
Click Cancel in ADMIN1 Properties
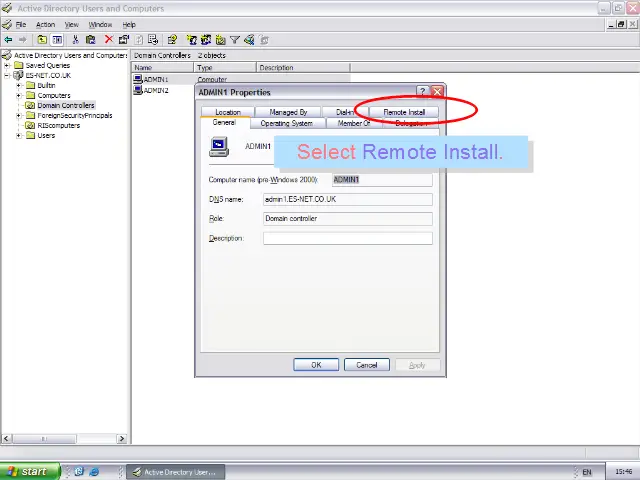pyautogui.click(x=367, y=365)
